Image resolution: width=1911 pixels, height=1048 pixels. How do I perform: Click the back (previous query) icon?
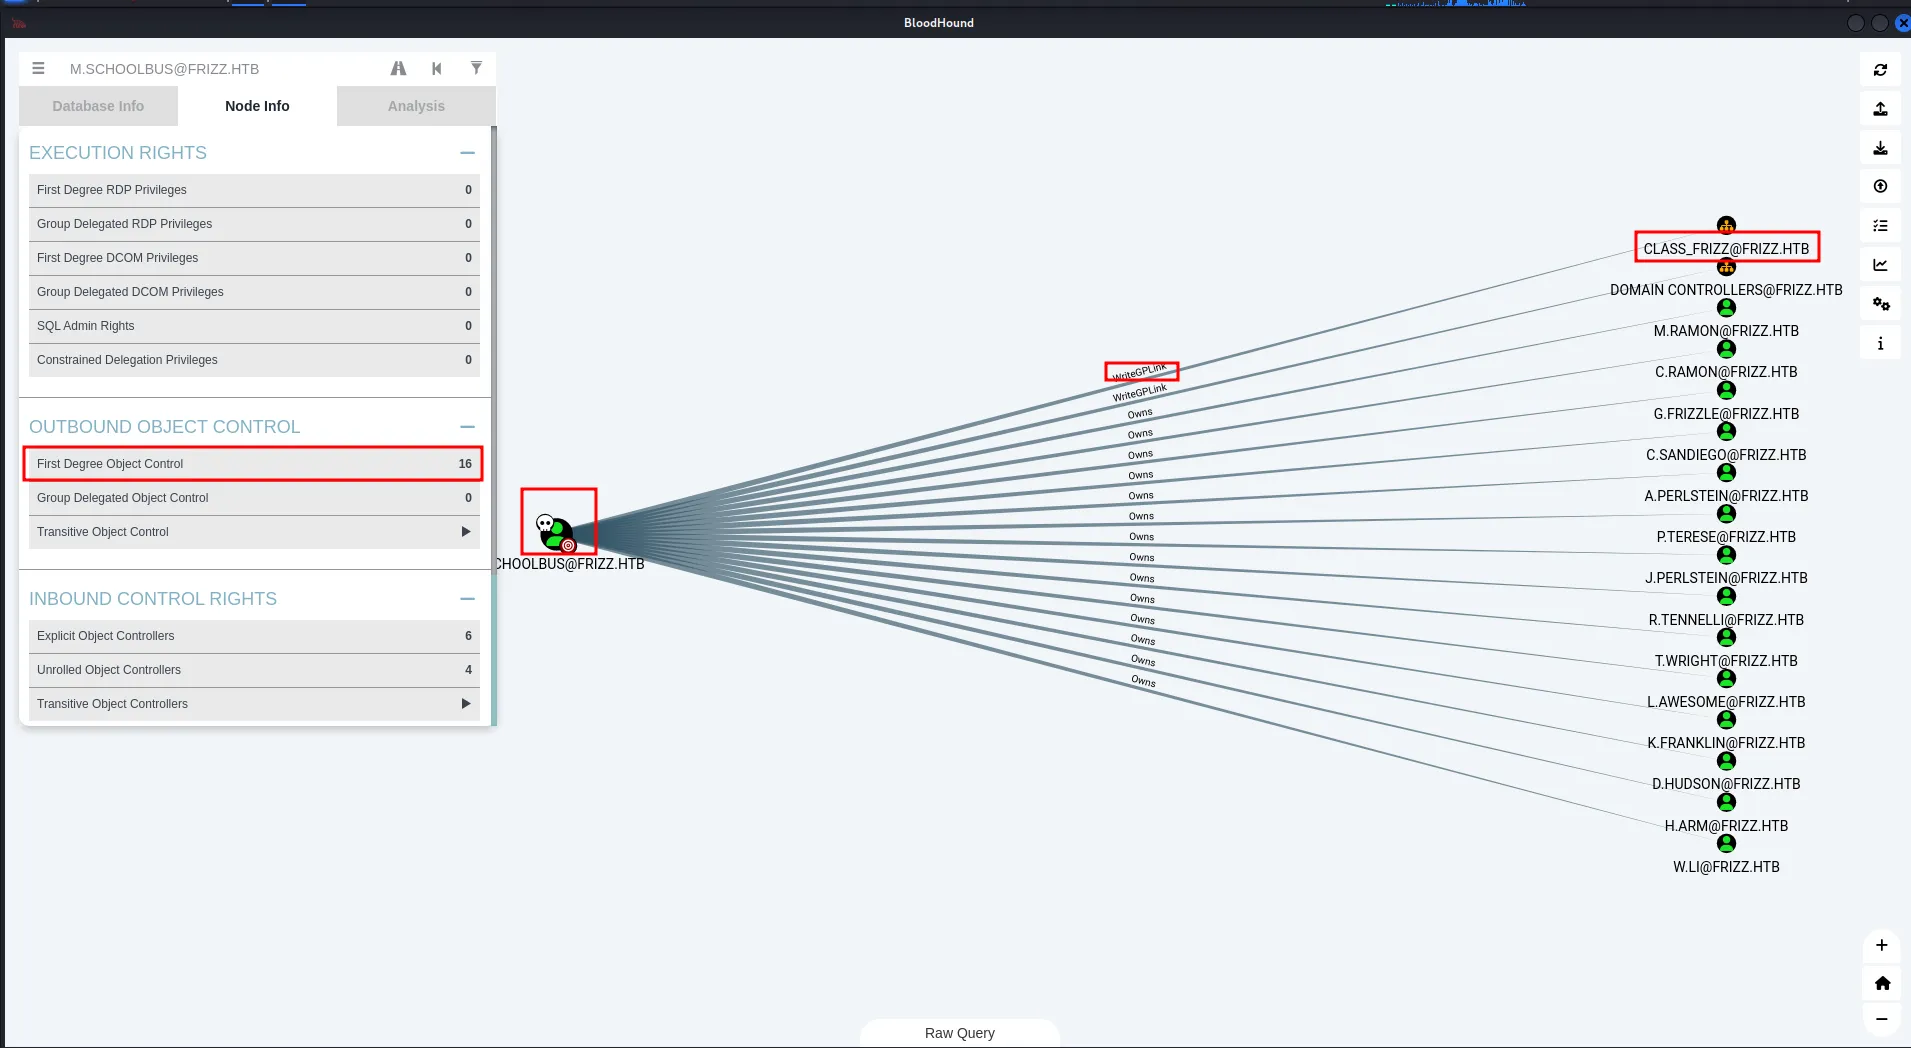(x=437, y=68)
